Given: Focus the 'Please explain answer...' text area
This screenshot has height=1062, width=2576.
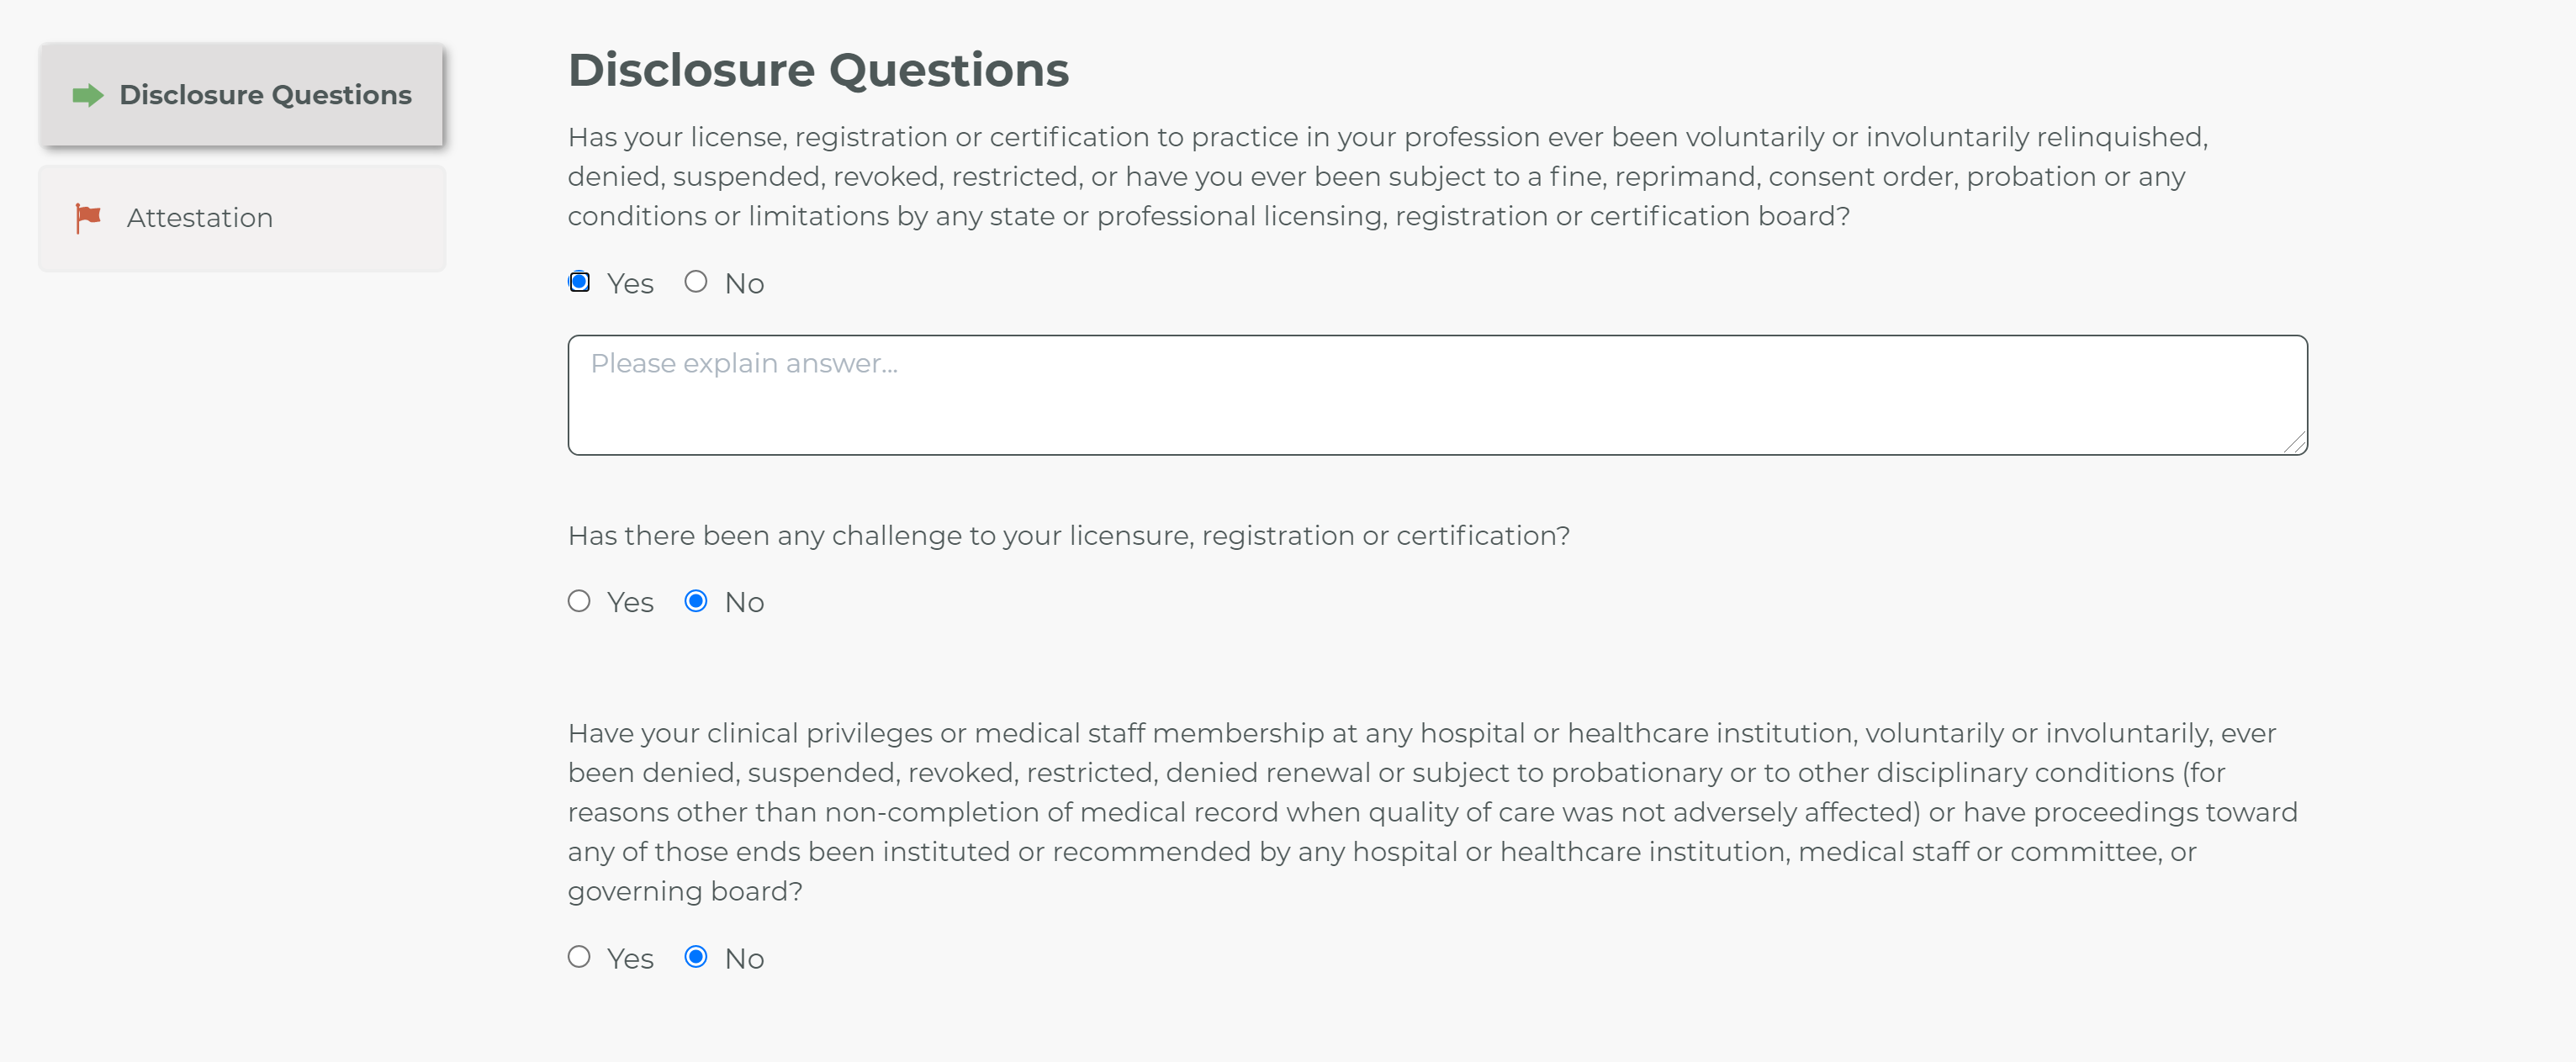Looking at the screenshot, I should [x=1437, y=395].
